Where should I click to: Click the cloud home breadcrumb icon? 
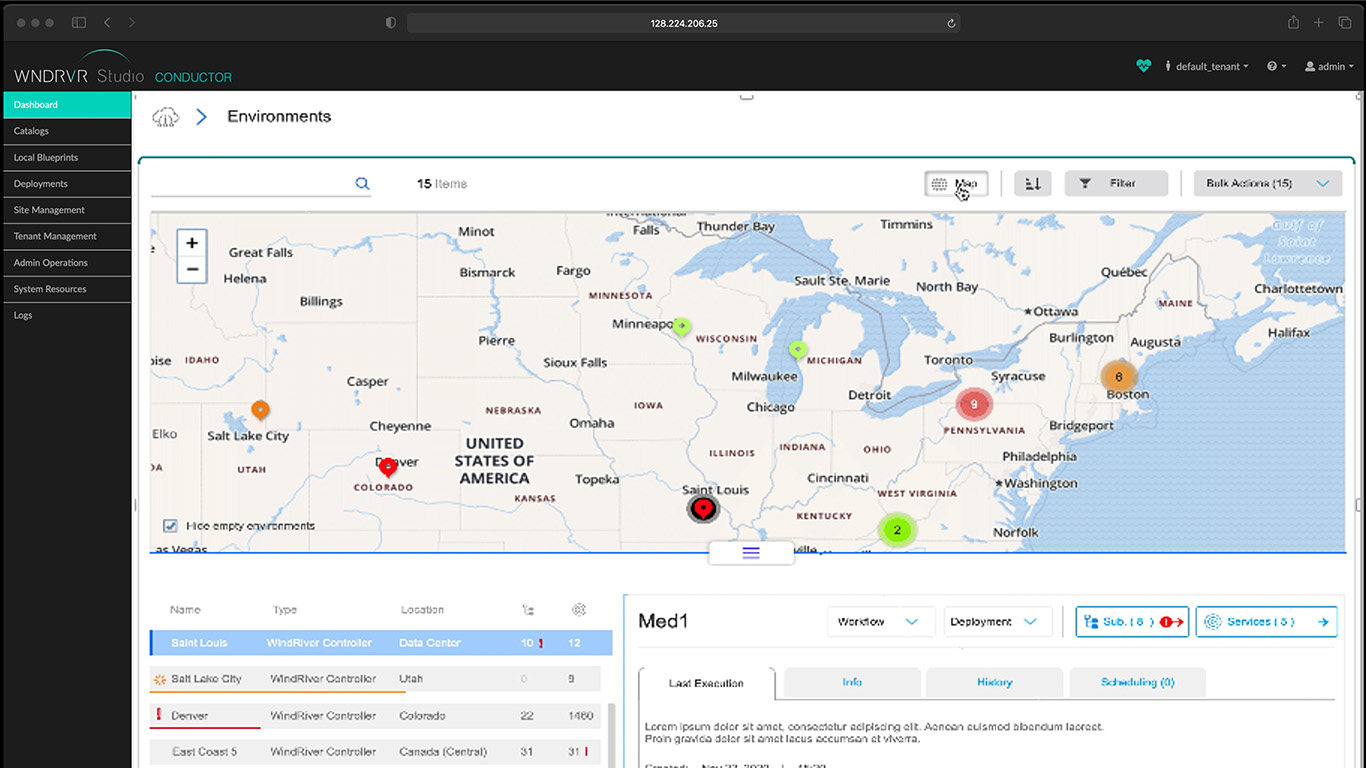166,117
